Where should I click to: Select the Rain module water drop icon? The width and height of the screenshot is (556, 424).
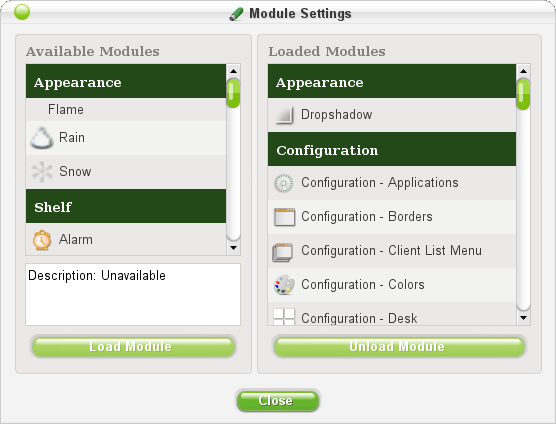pos(42,138)
